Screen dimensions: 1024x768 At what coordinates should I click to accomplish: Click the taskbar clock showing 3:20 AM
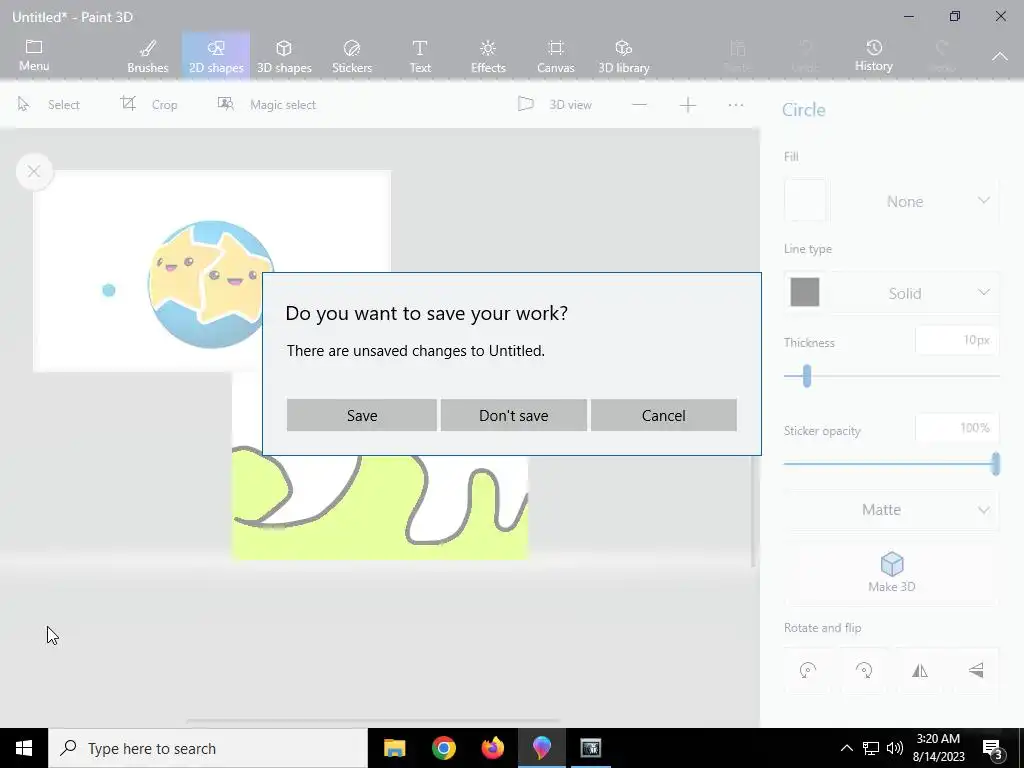pyautogui.click(x=938, y=748)
